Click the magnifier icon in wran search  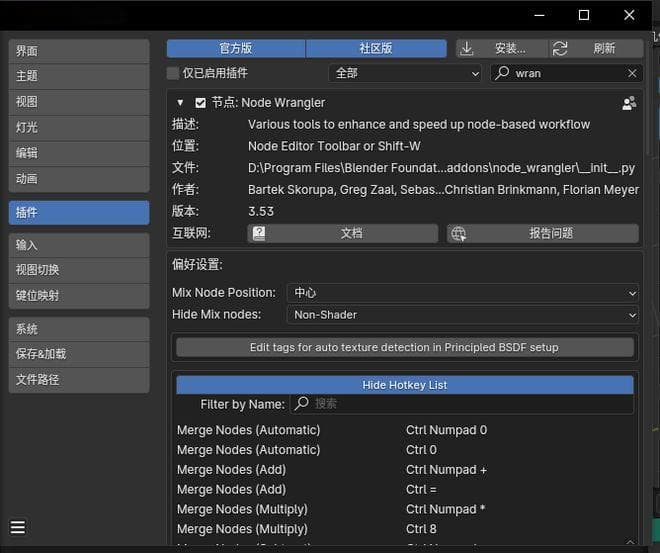click(x=502, y=73)
